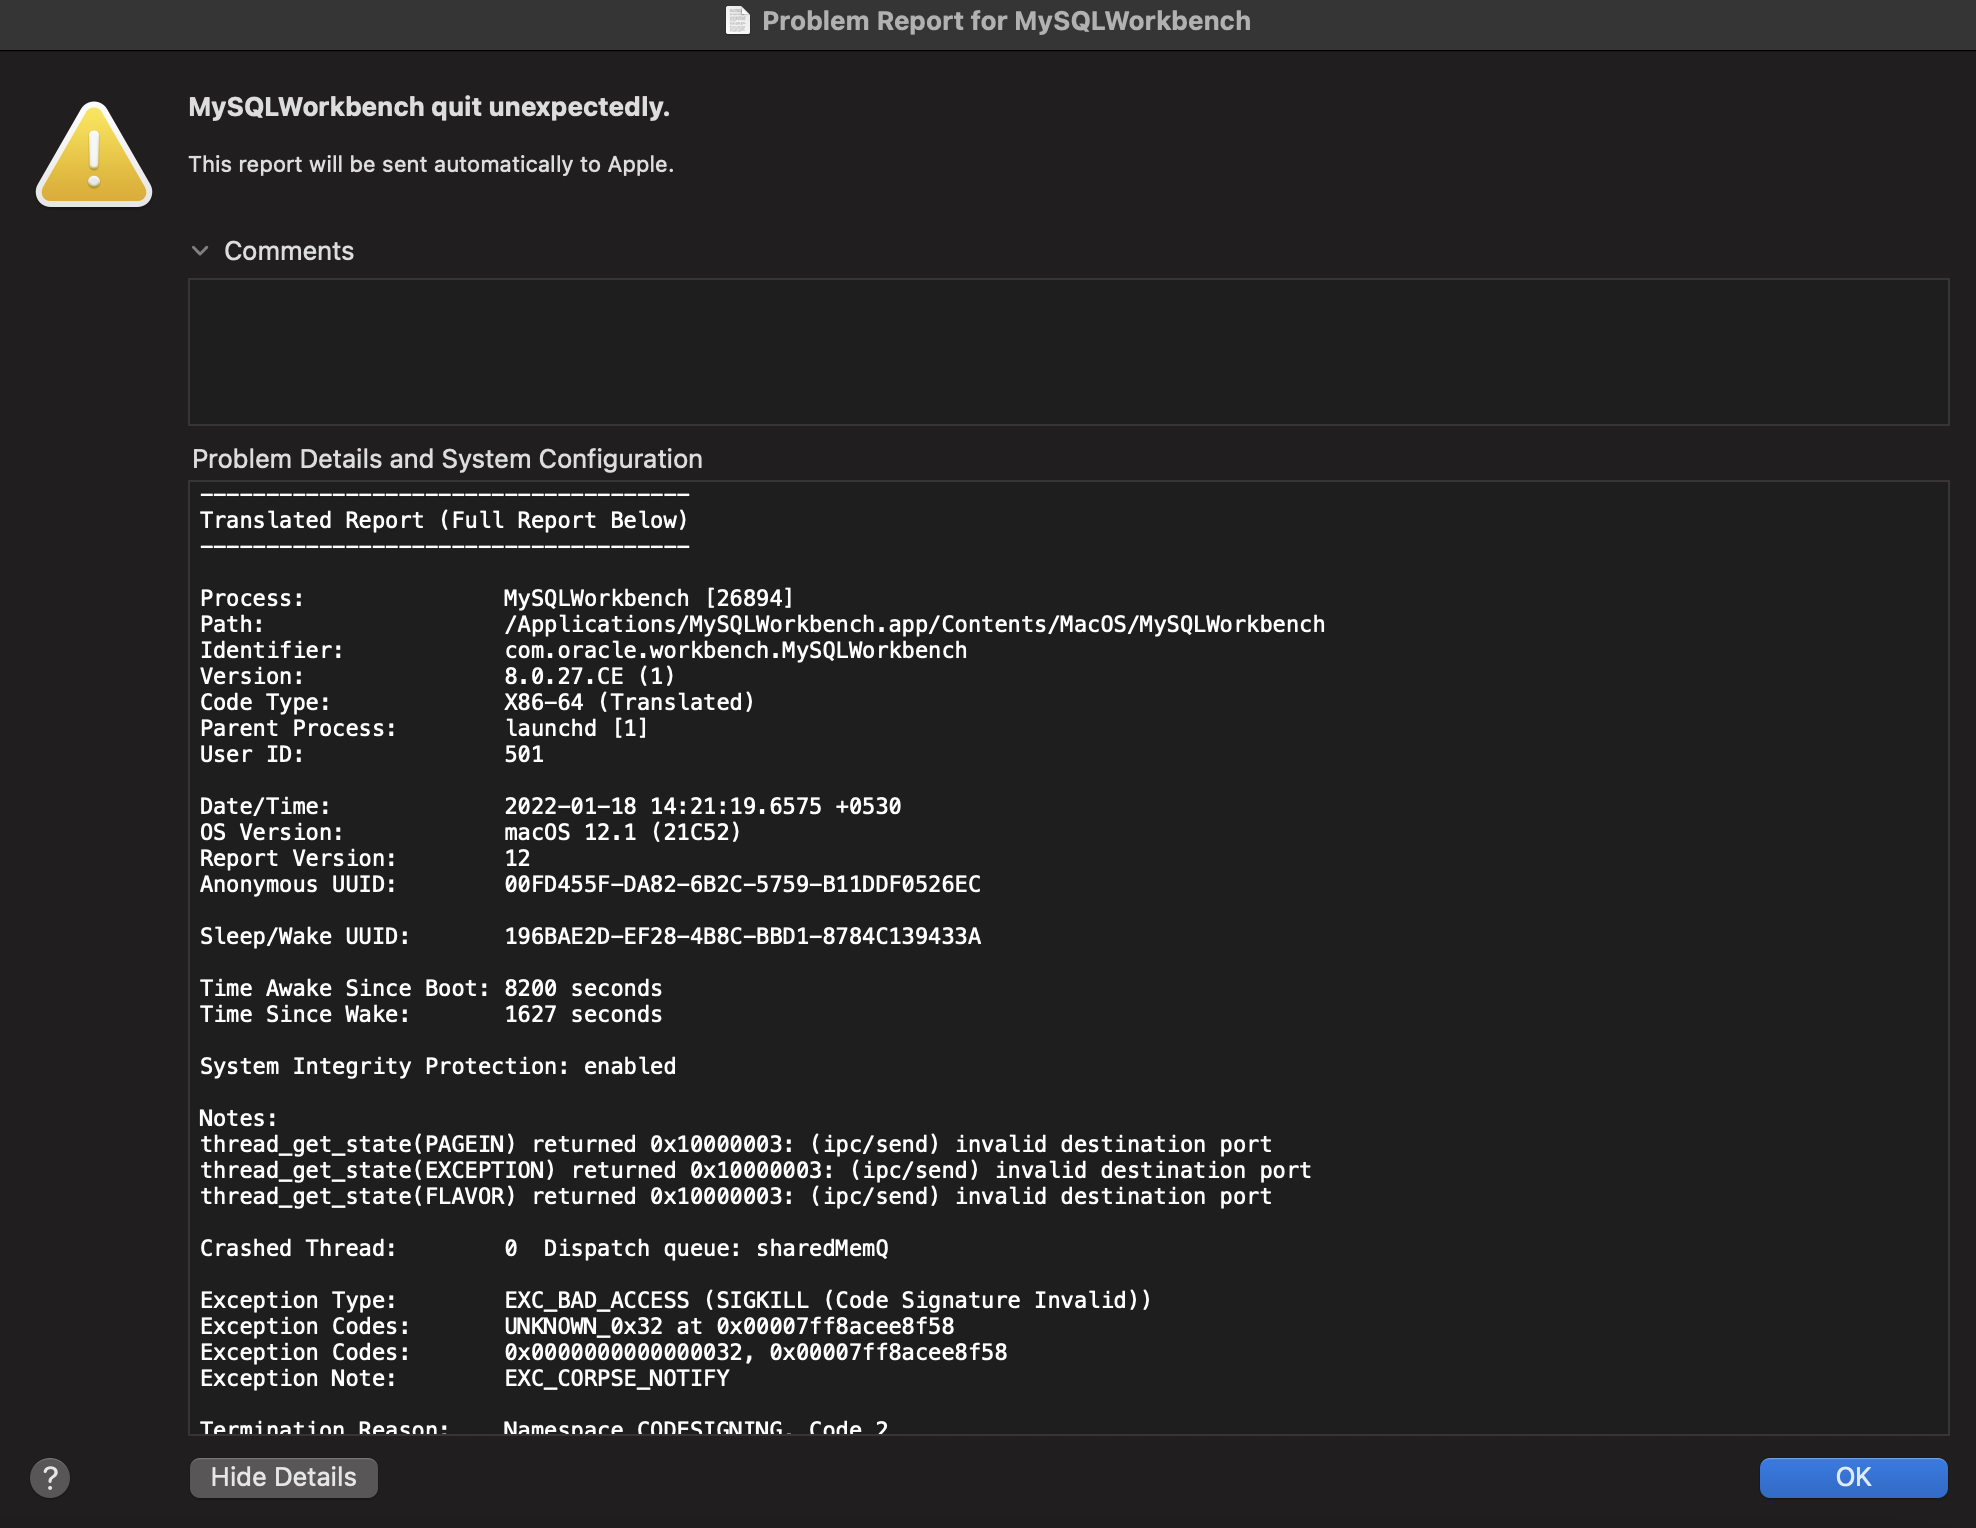The image size is (1976, 1528).
Task: Click 'System Integrity Protection: enabled' line
Action: tap(438, 1066)
